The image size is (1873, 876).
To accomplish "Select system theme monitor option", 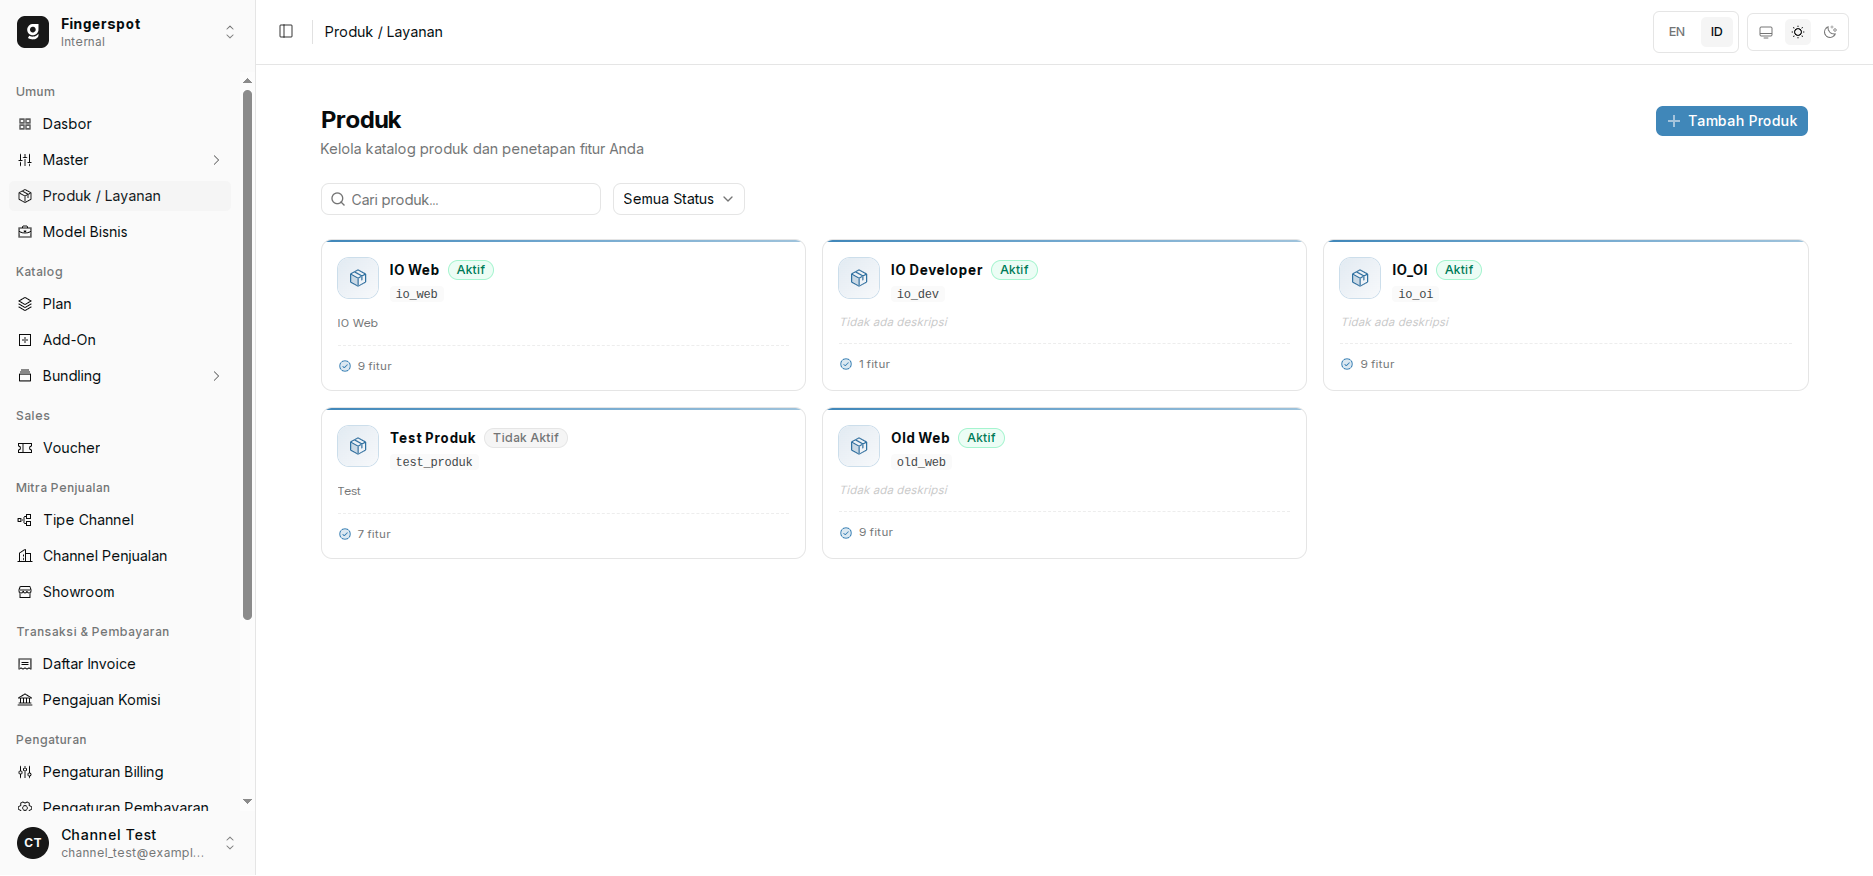I will (x=1766, y=32).
